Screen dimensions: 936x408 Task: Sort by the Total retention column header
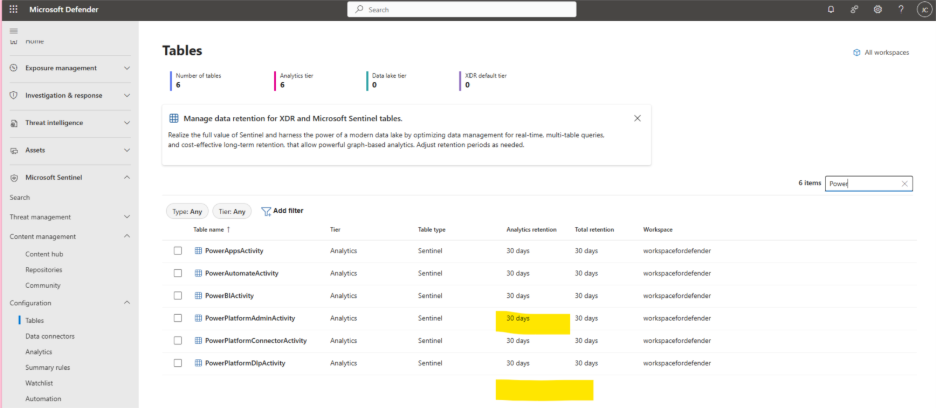[595, 229]
